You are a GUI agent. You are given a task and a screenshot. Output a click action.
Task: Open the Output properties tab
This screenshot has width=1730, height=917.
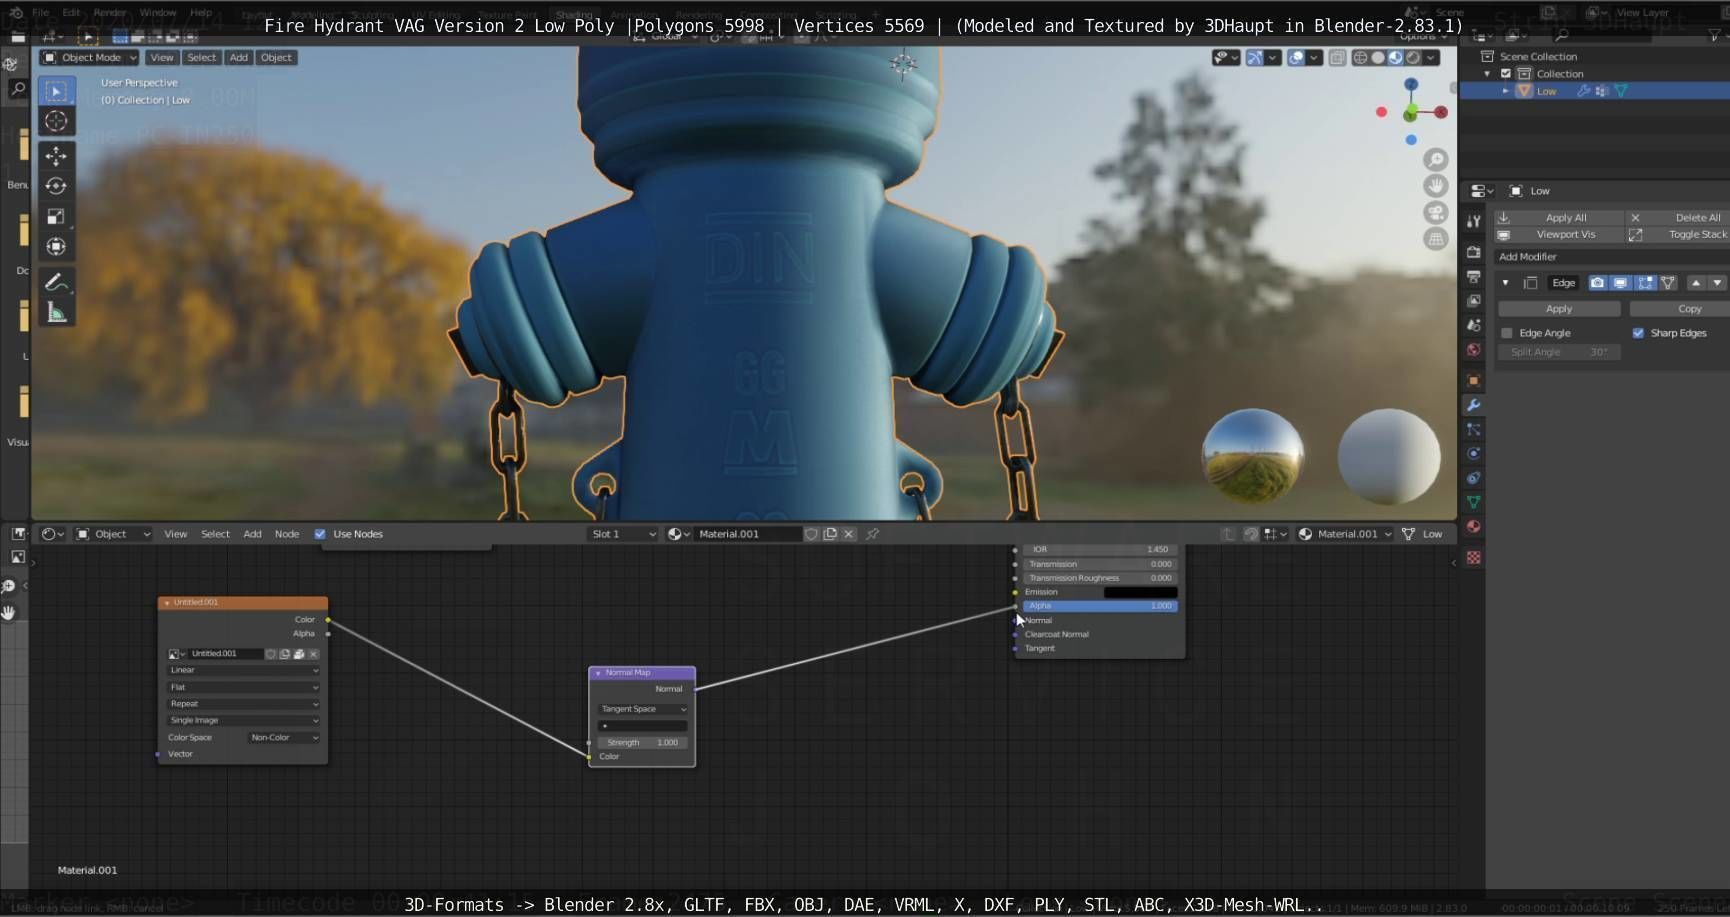(x=1473, y=276)
